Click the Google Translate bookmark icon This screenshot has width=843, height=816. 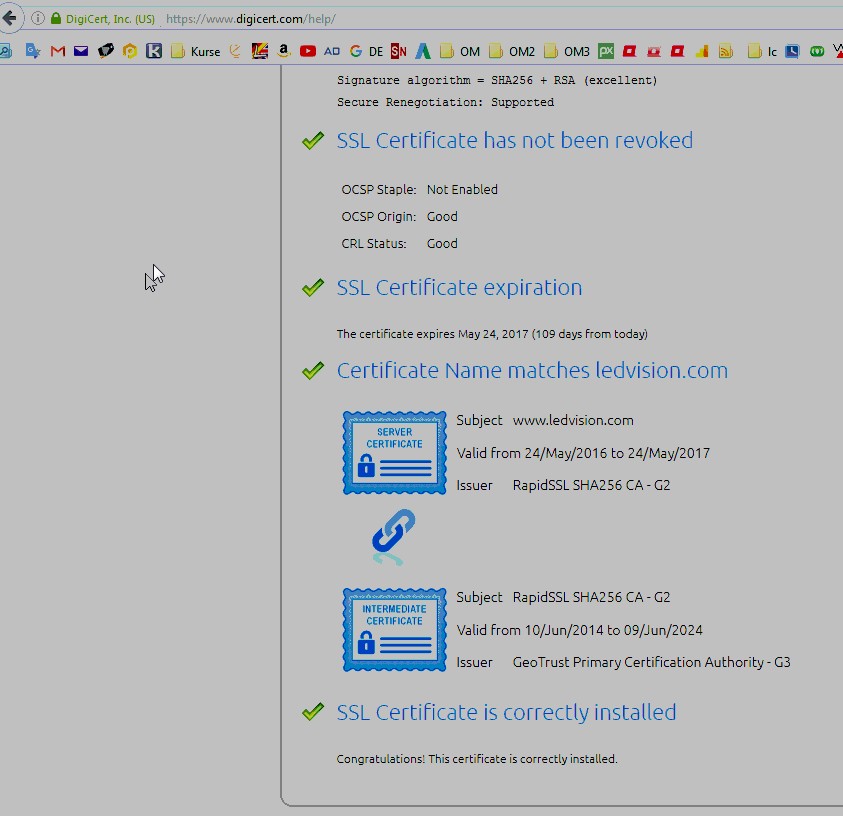pos(33,51)
